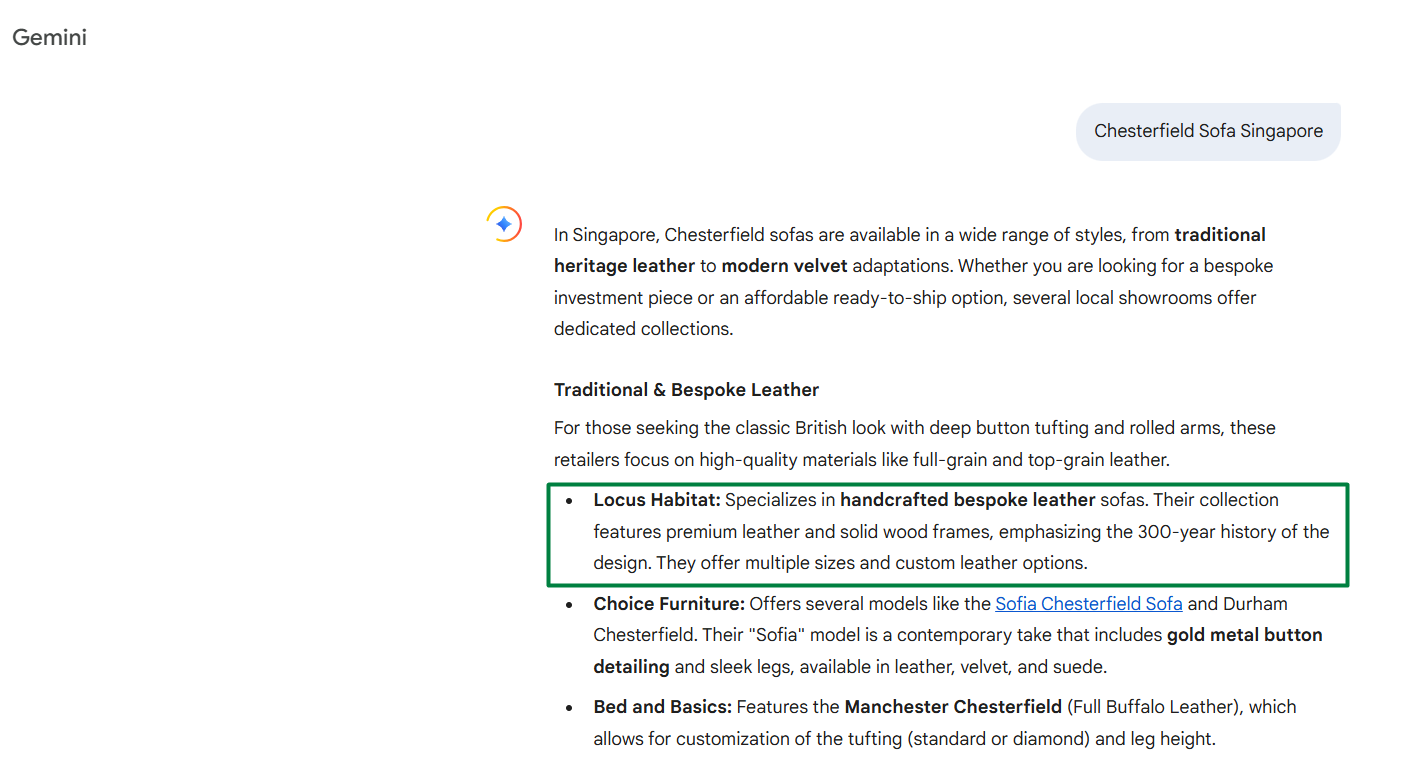The height and width of the screenshot is (760, 1410).
Task: Click the bold 'modern velvet' text
Action: [x=784, y=266]
